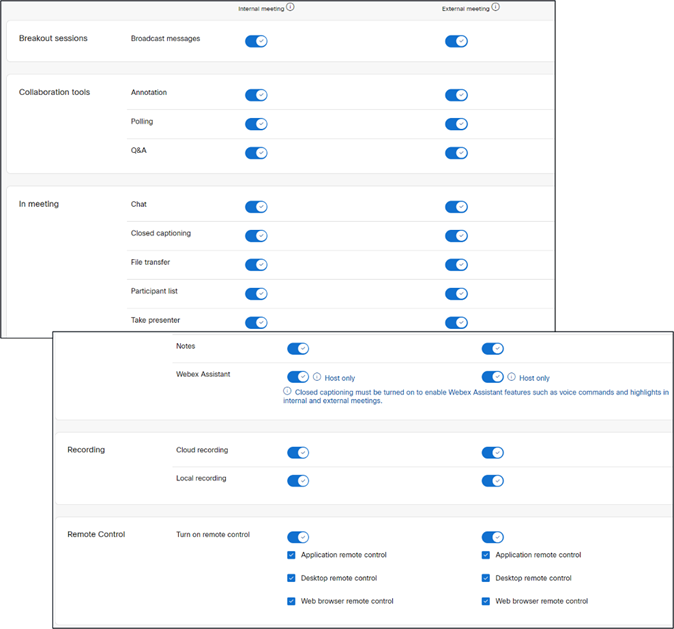
Task: Disable Chat for internal meetings
Action: tap(256, 207)
